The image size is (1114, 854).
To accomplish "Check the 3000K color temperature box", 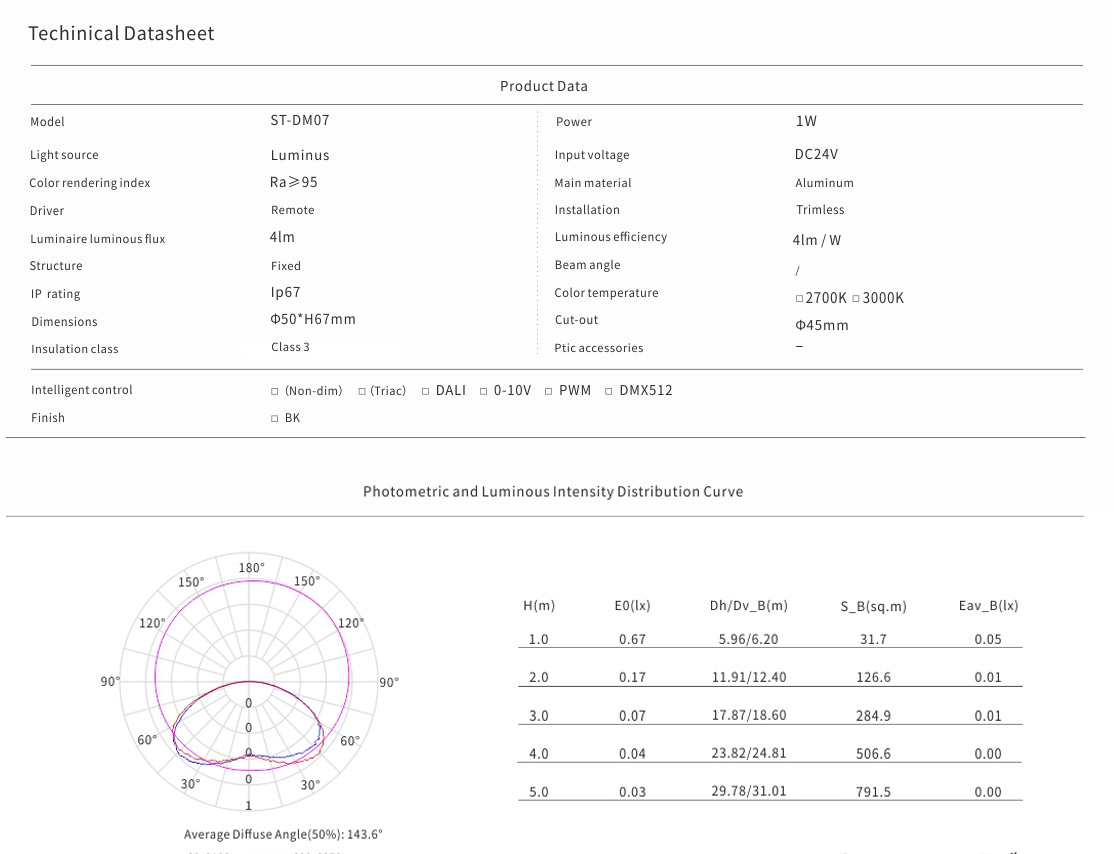I will pos(856,299).
